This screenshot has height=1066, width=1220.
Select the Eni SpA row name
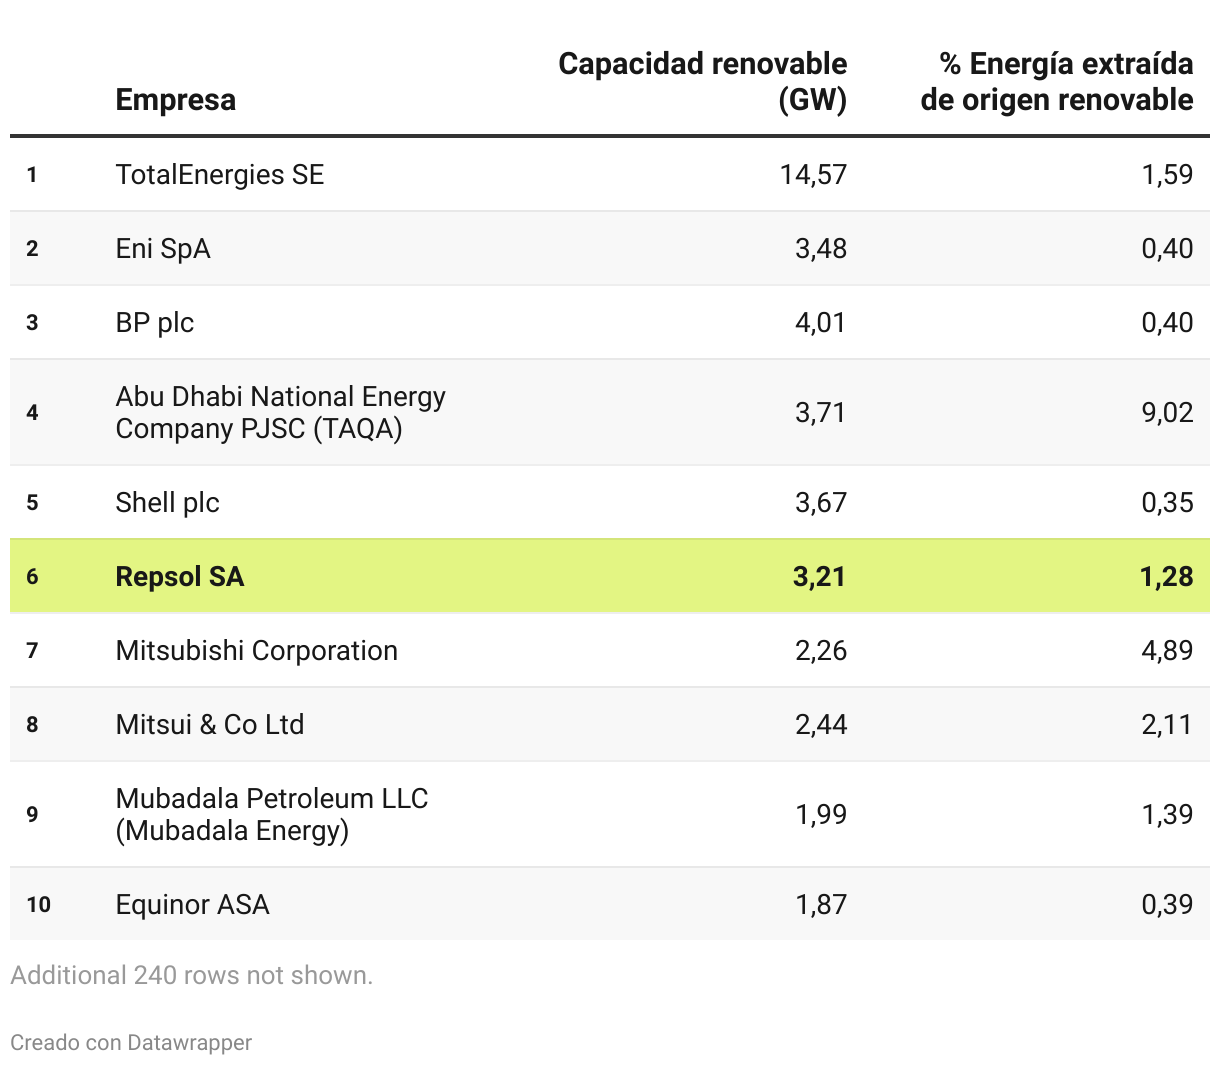point(163,249)
